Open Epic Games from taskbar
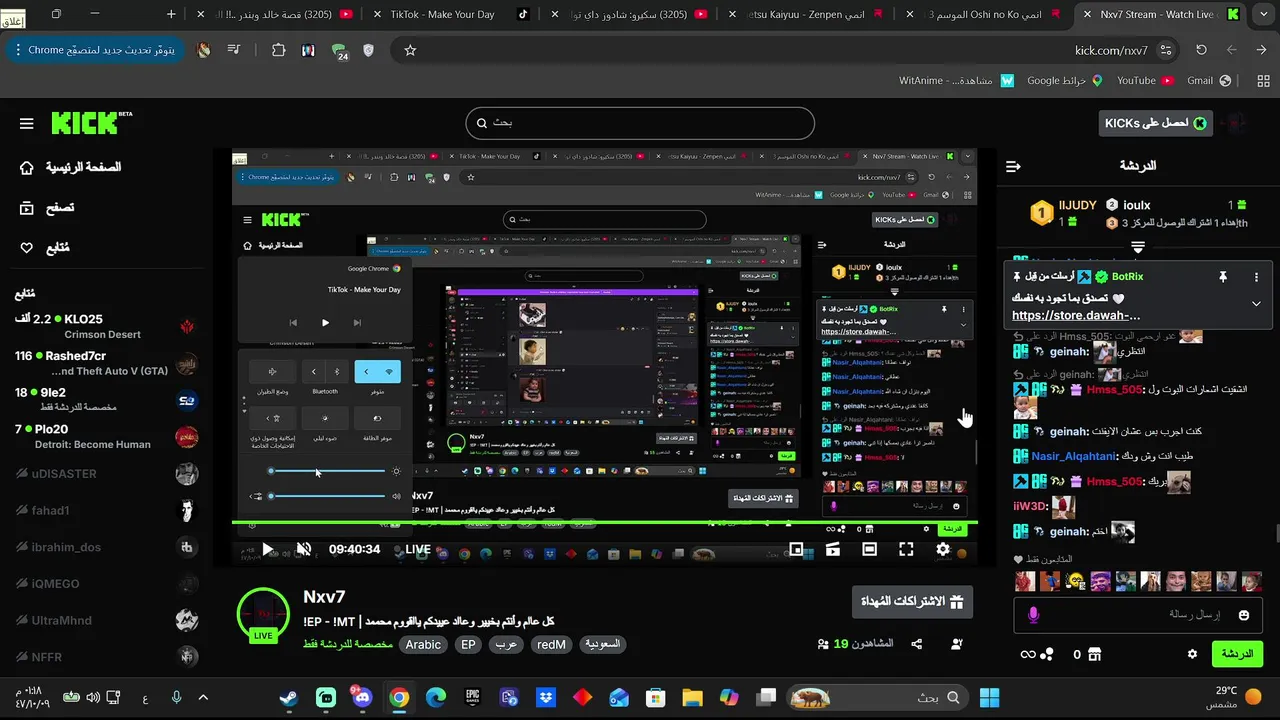The height and width of the screenshot is (720, 1280). tap(472, 697)
